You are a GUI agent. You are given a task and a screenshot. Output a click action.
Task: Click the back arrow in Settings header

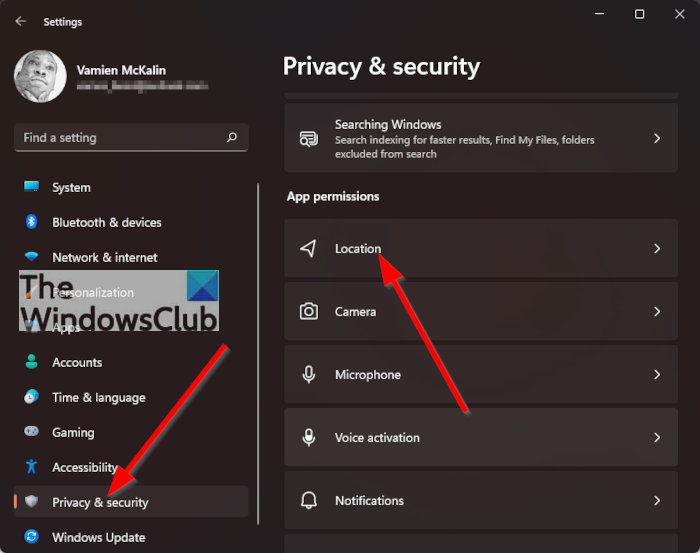coord(21,21)
